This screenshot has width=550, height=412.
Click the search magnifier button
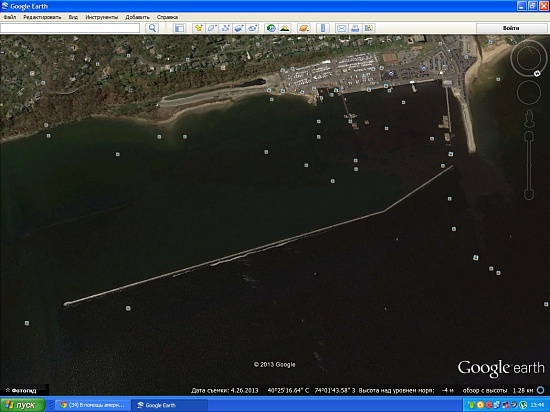[x=152, y=28]
